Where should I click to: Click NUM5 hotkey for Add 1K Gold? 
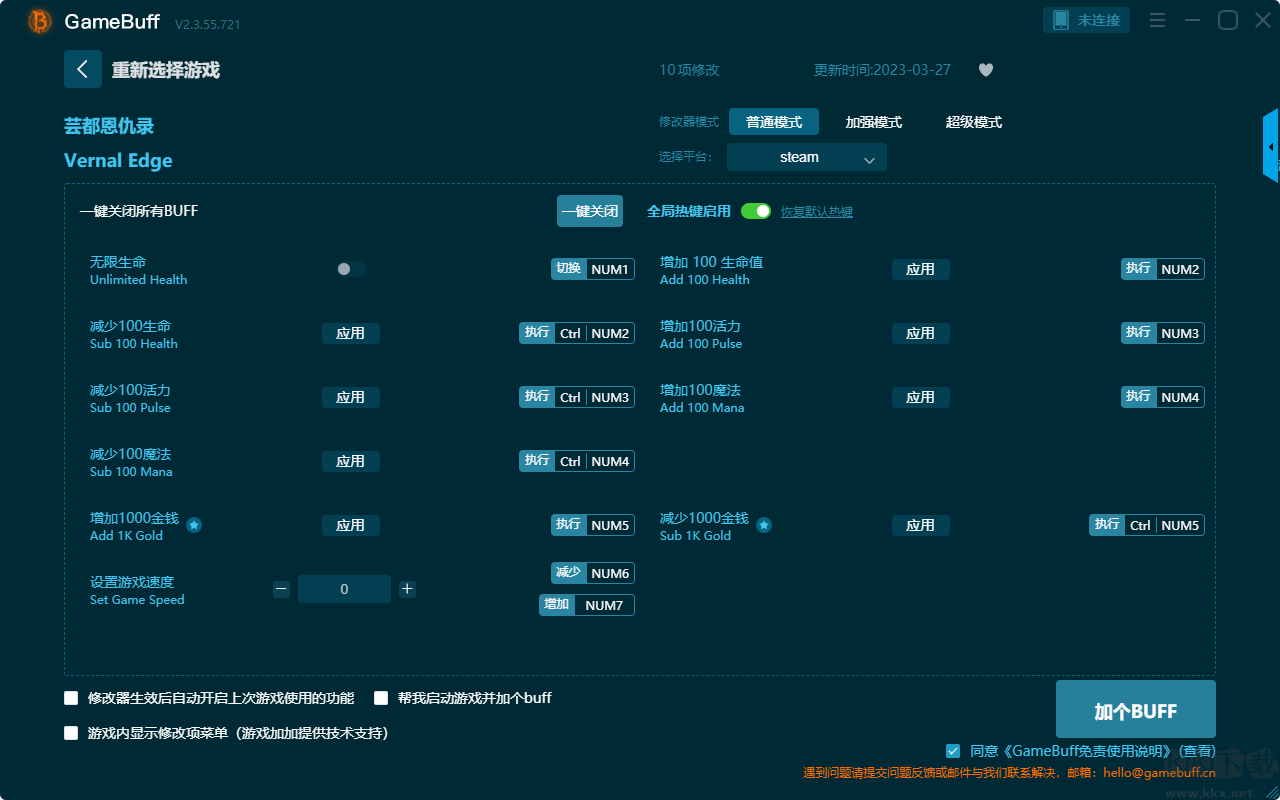tap(593, 525)
